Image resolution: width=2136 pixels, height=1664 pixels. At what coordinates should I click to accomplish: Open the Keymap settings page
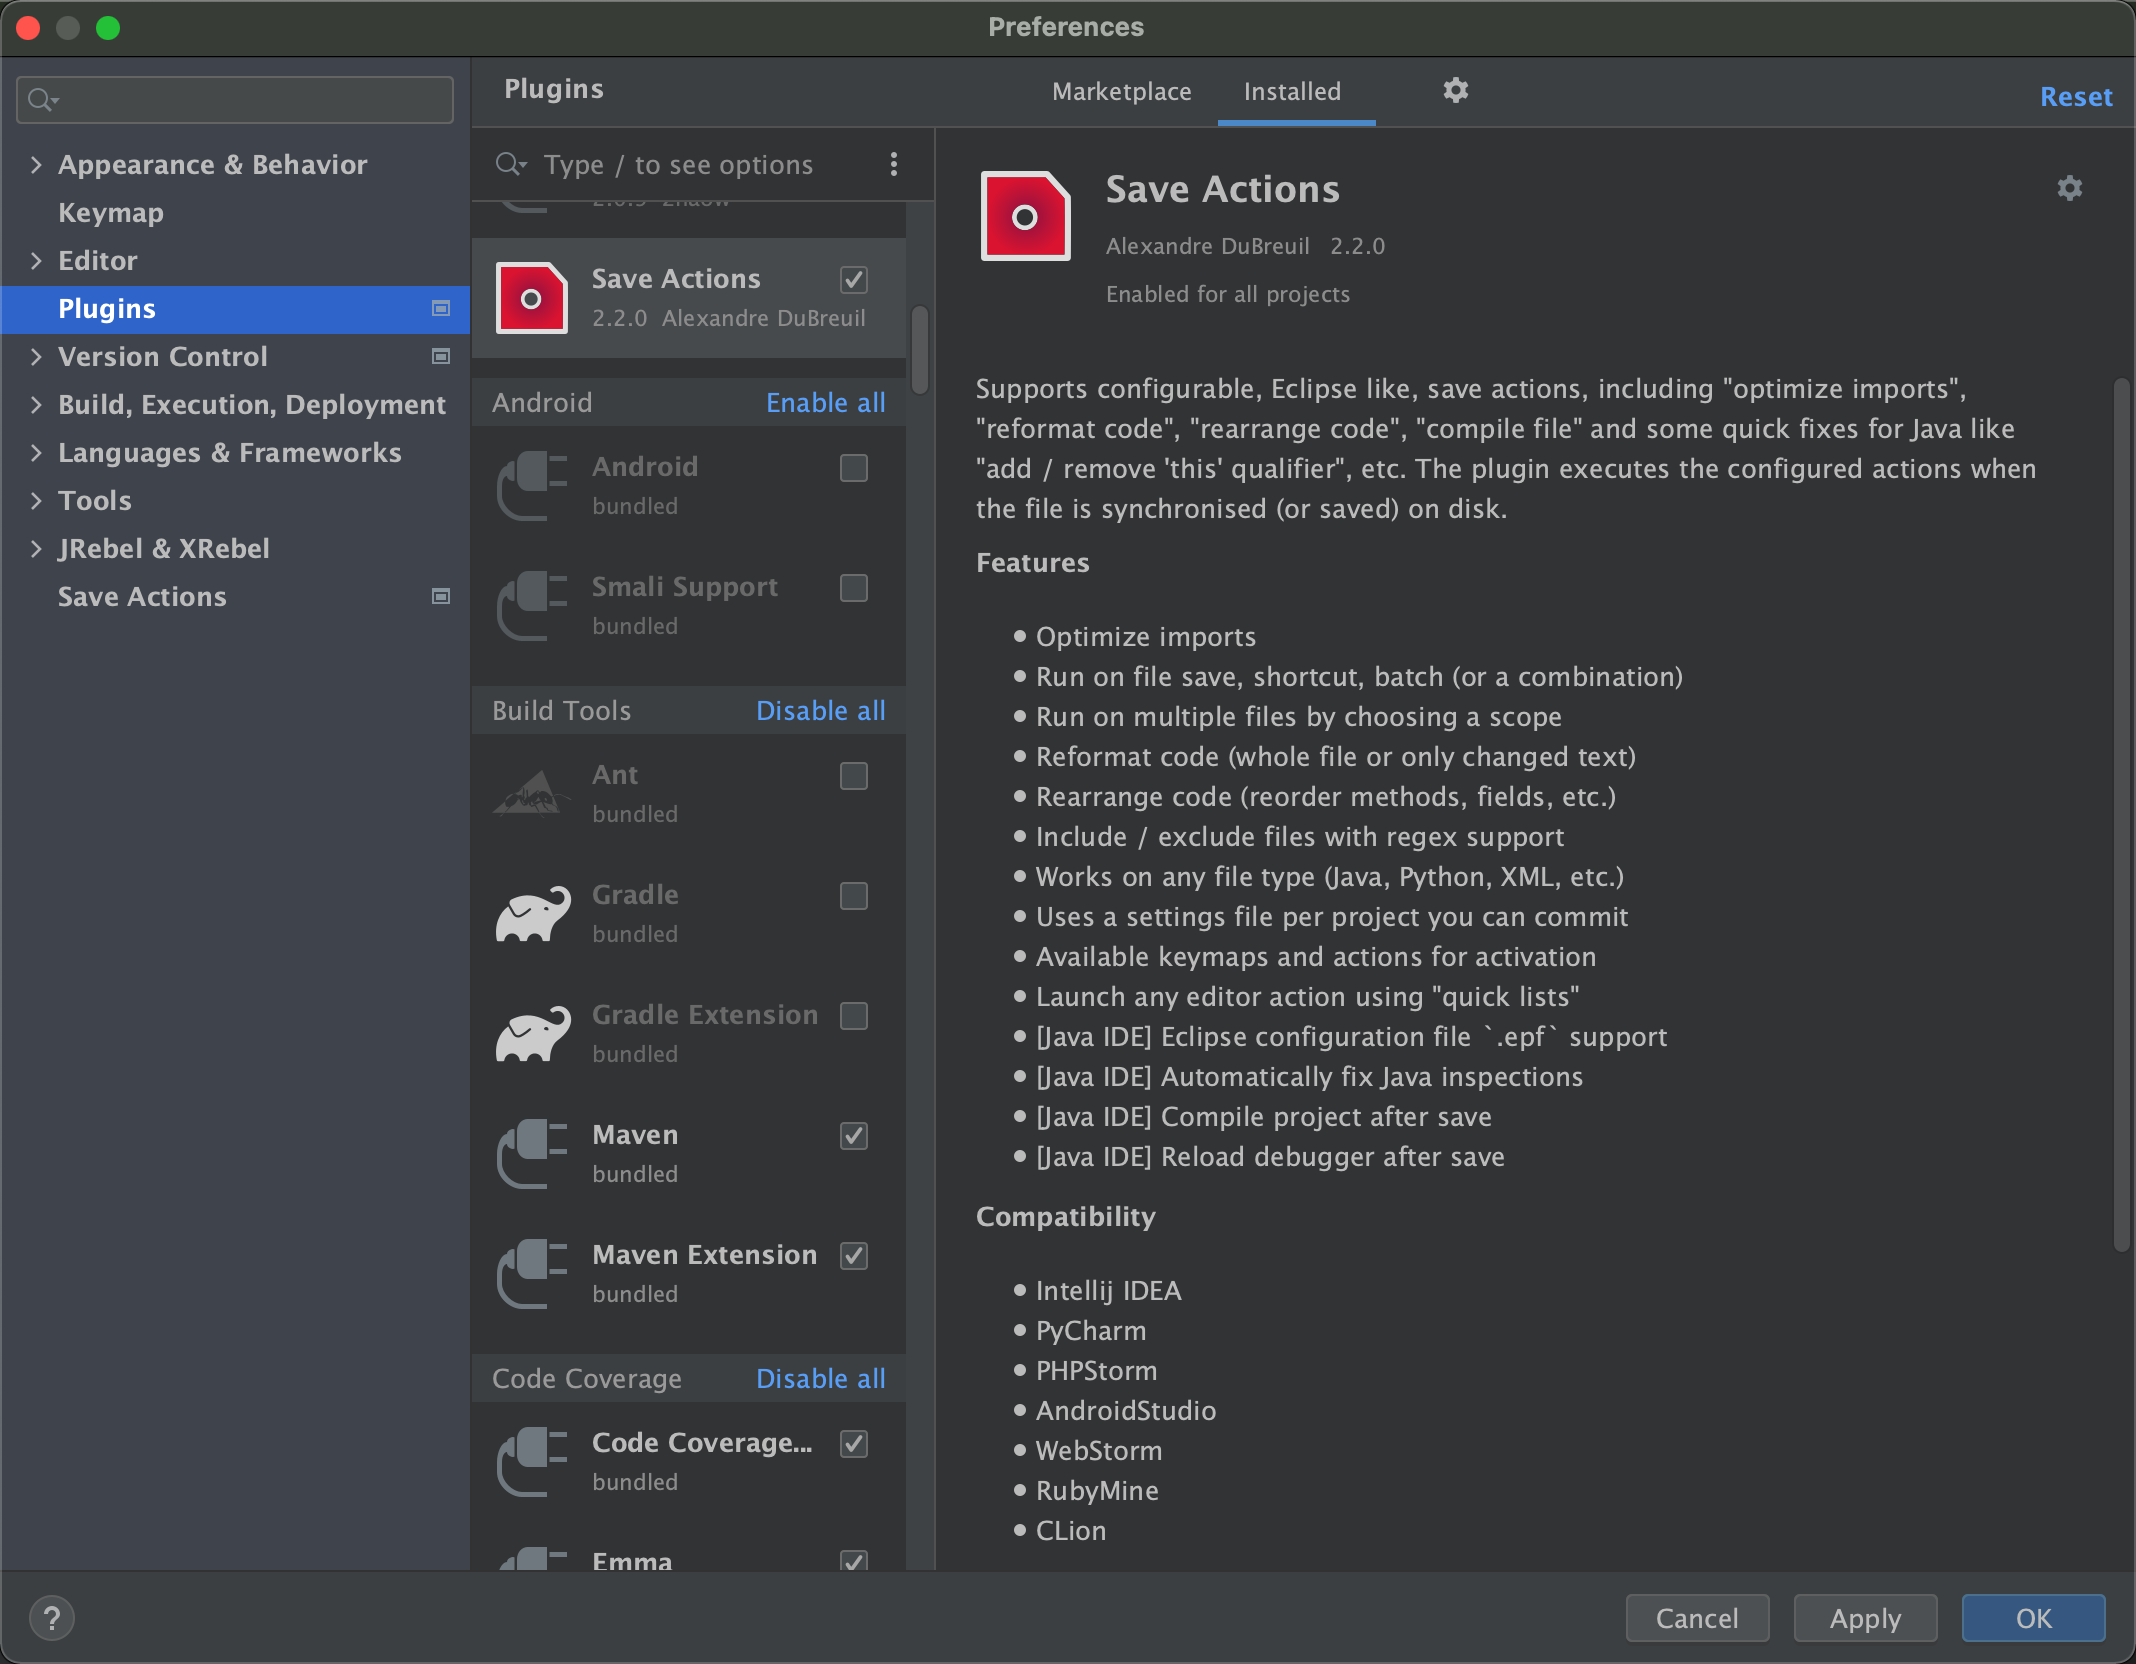click(110, 212)
